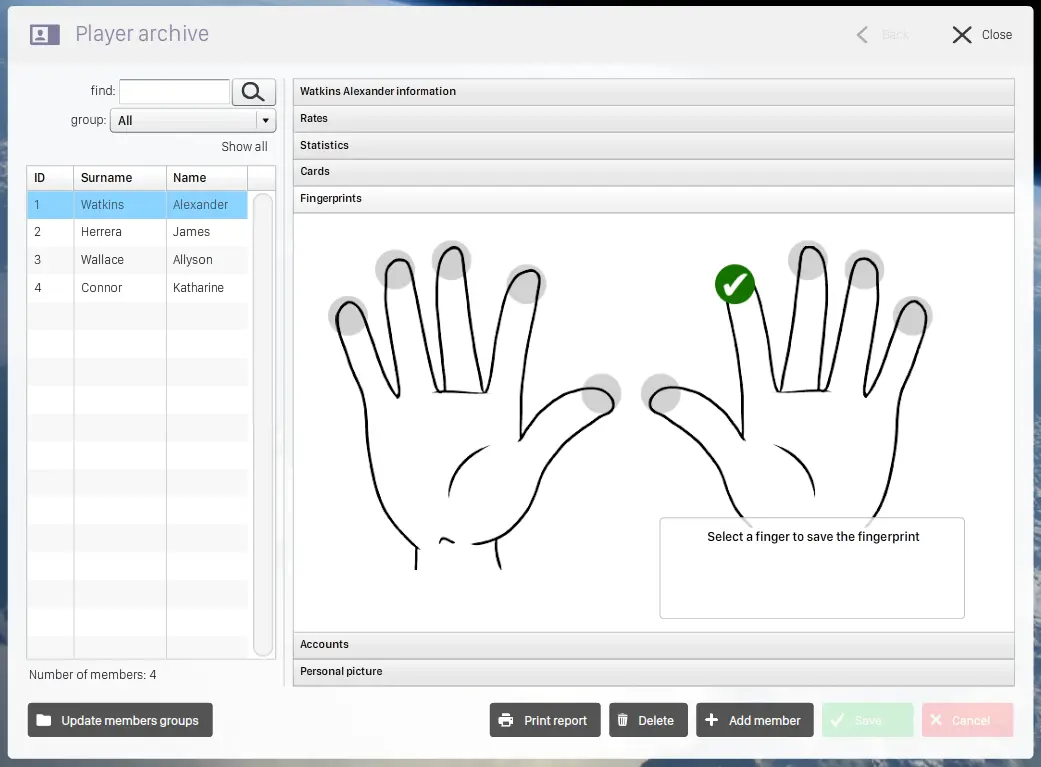The image size is (1041, 767).
Task: Click the Player archive header icon
Action: 45,35
